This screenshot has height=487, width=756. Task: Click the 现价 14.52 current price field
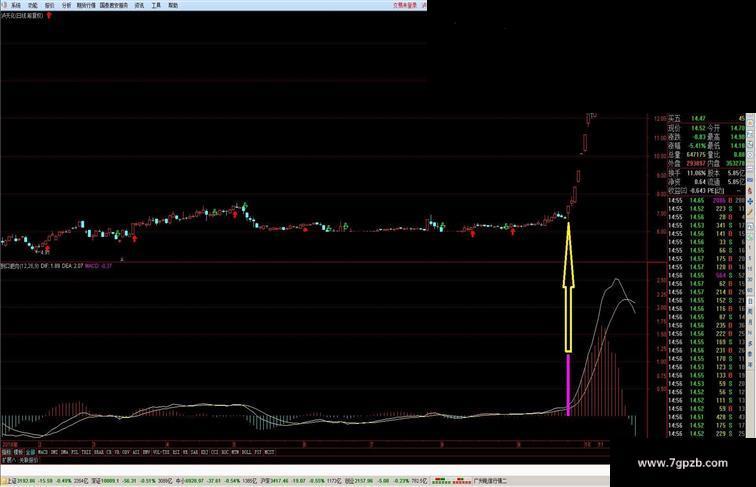coord(687,128)
